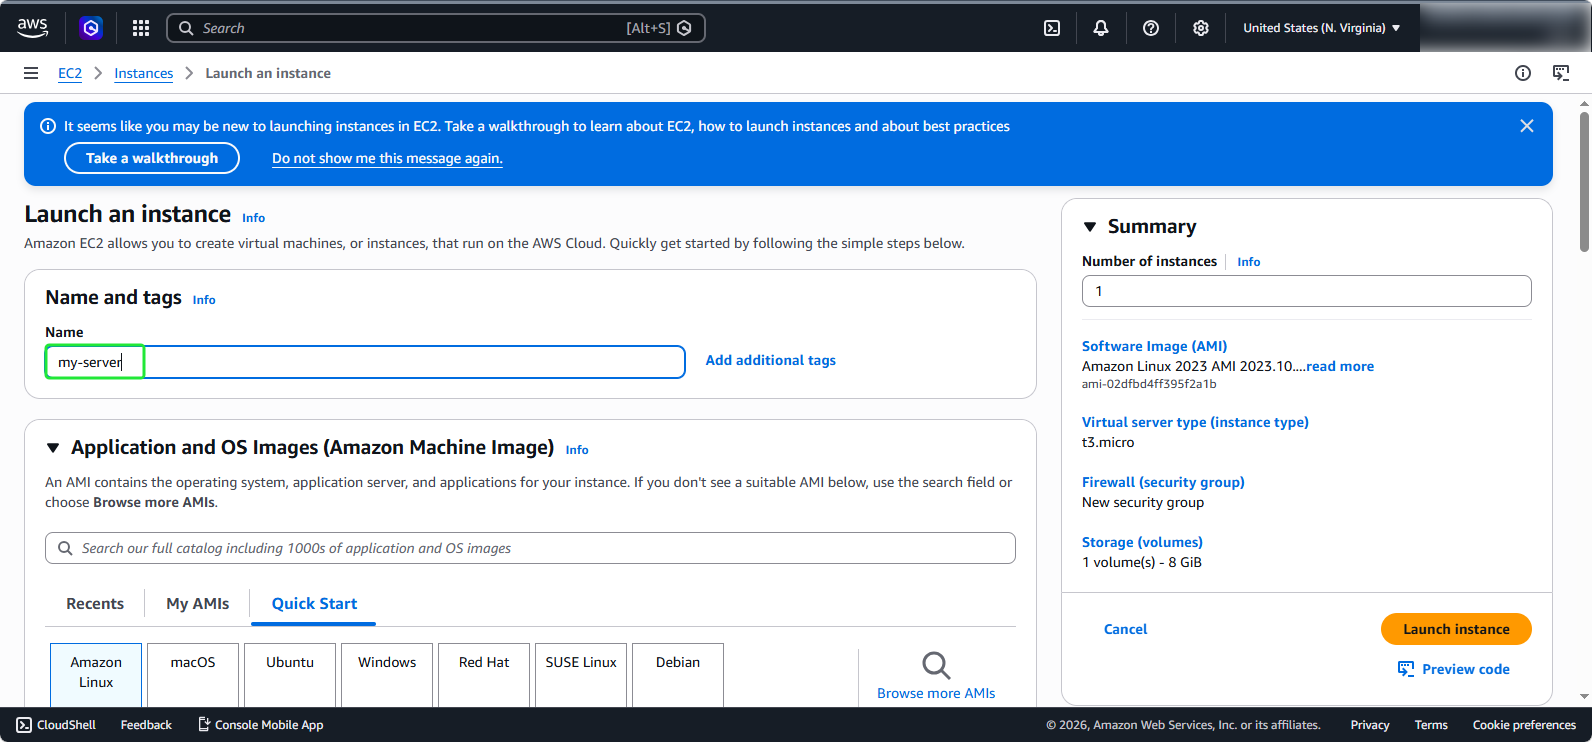The width and height of the screenshot is (1592, 742).
Task: Focus the AMI catalog search field
Action: [x=530, y=548]
